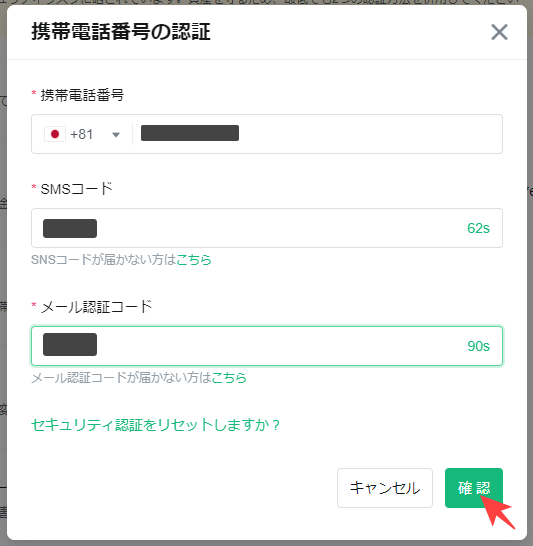
Task: Click the masked phone number text
Action: [190, 133]
